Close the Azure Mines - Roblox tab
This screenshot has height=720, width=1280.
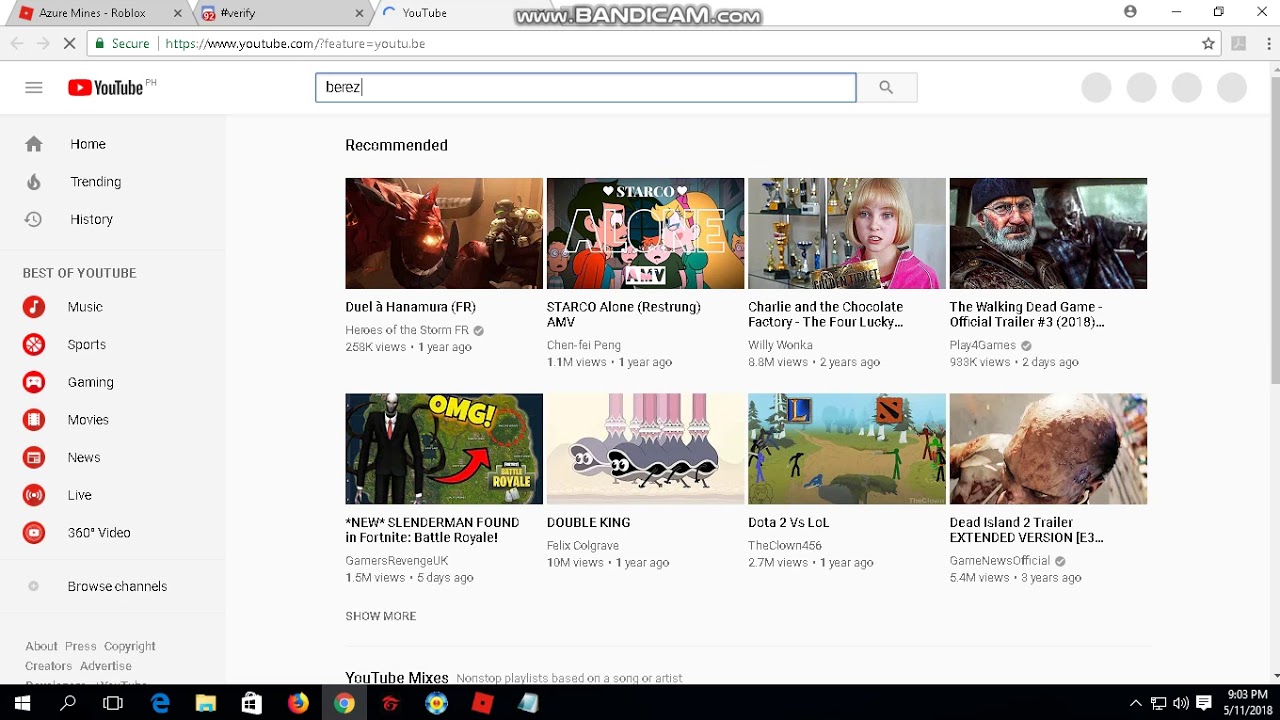(x=178, y=13)
